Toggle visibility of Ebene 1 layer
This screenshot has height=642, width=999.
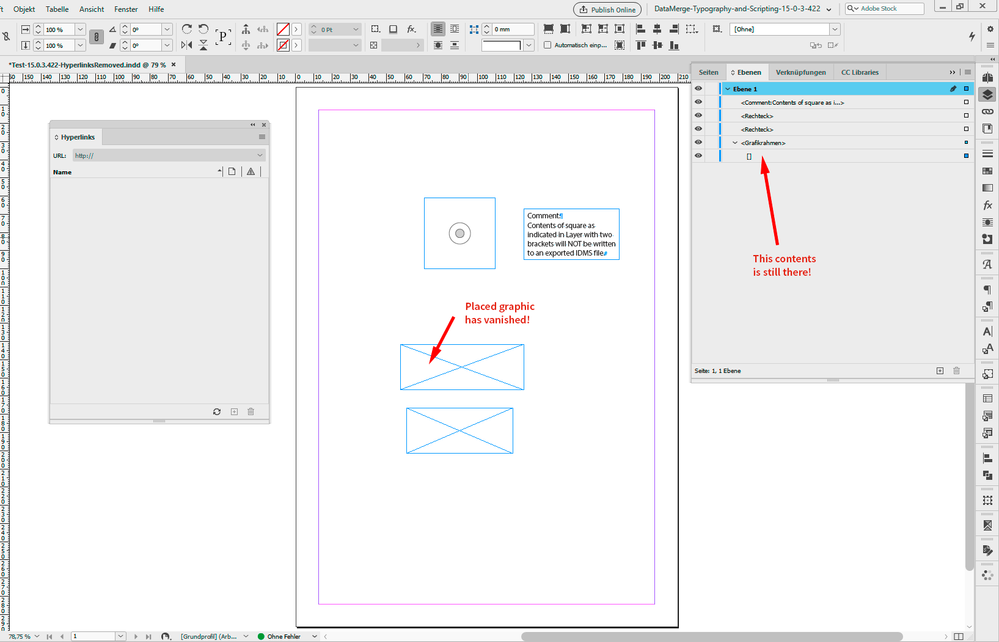coord(698,89)
